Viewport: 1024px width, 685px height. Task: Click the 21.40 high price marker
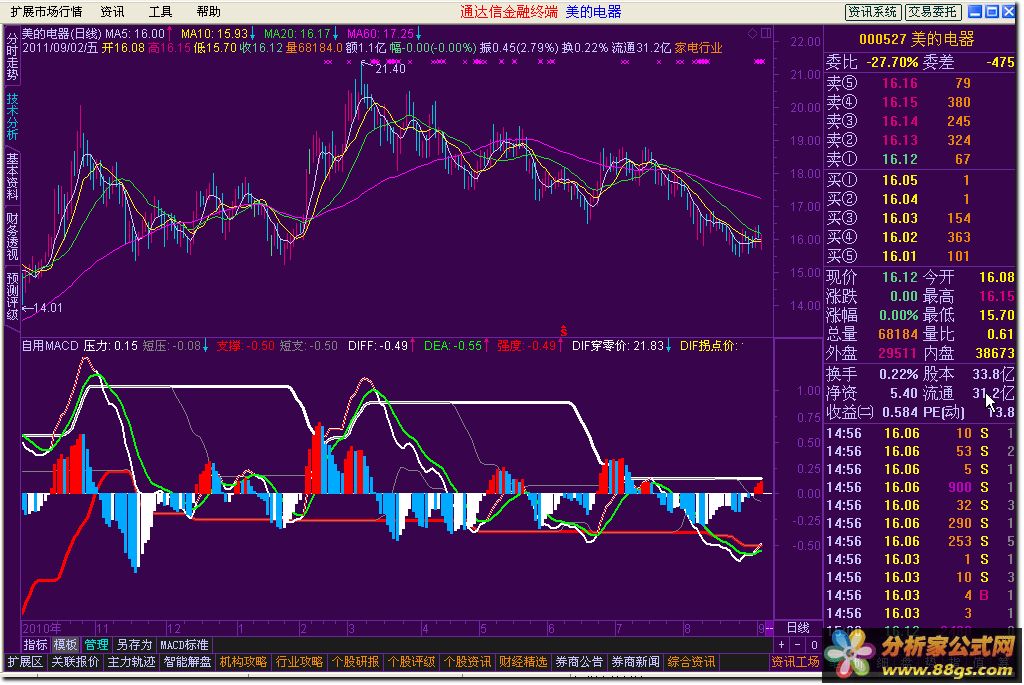[391, 69]
